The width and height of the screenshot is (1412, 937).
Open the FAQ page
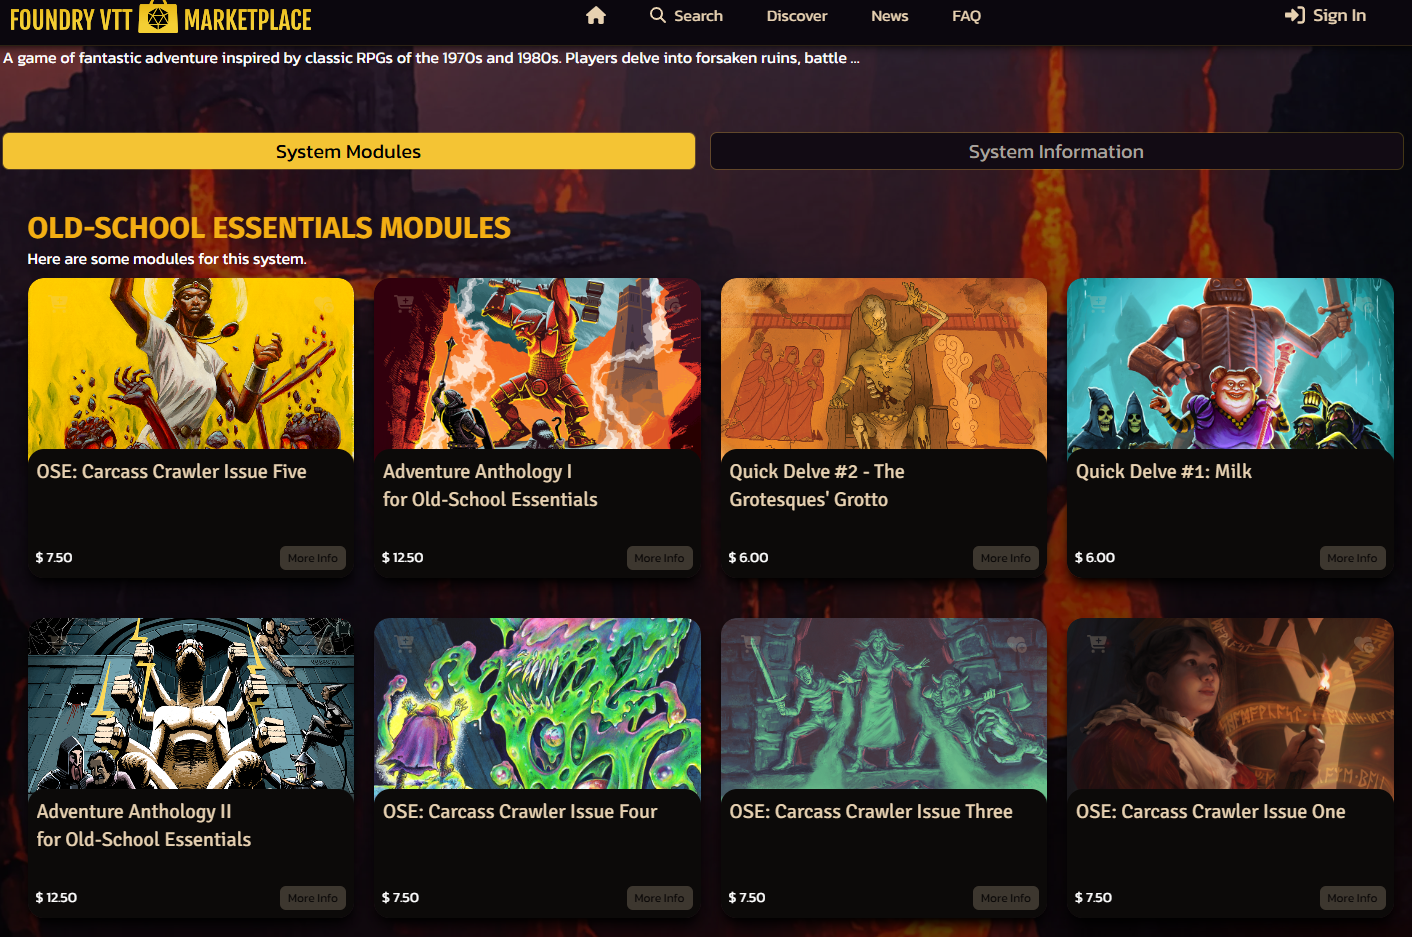[x=966, y=16]
